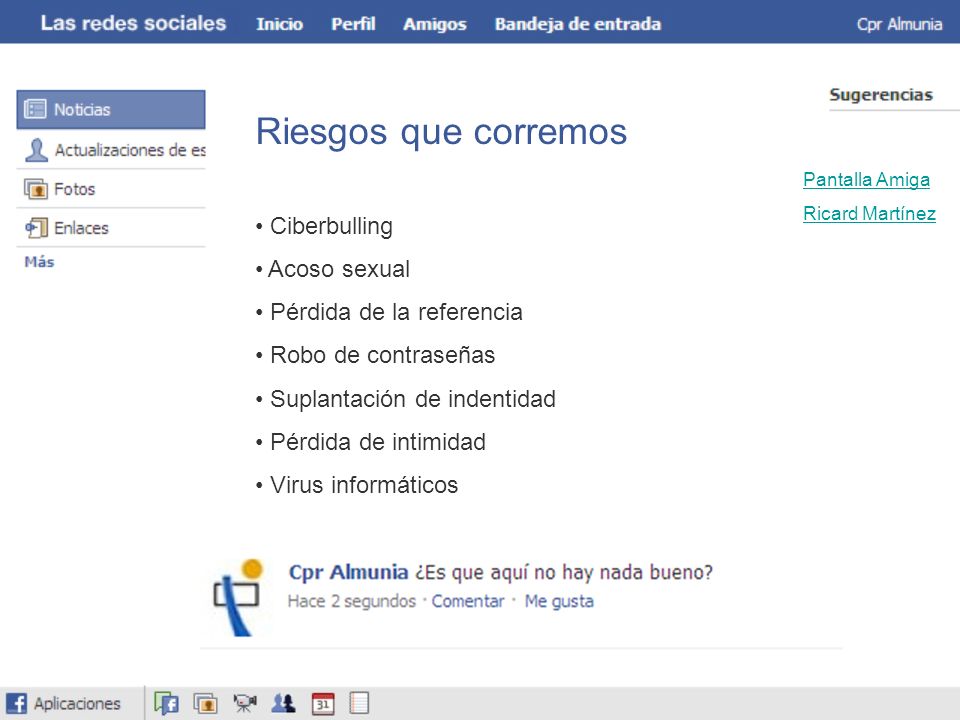Click Comentar under the post
960x720 pixels.
pos(468,601)
